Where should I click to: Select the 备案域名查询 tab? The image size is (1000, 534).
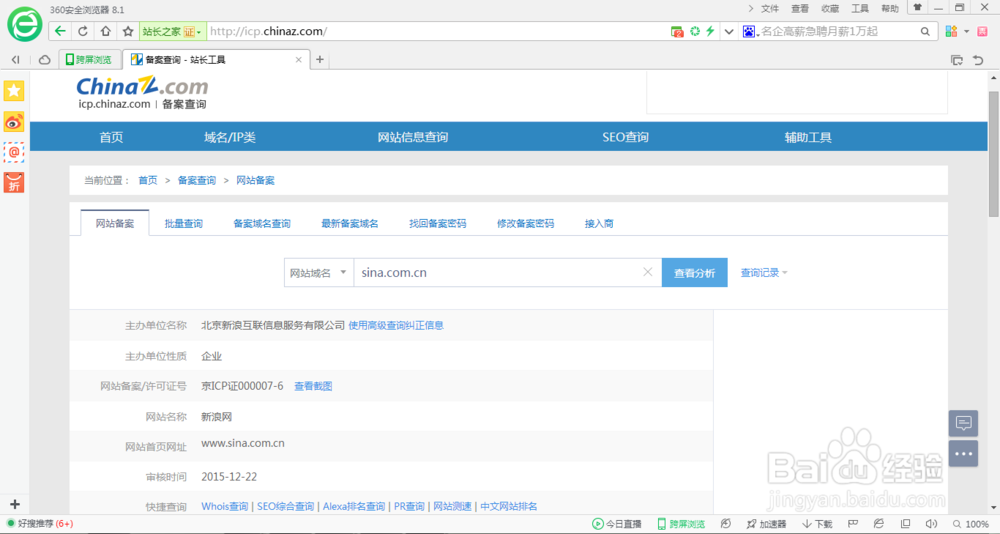pyautogui.click(x=262, y=223)
